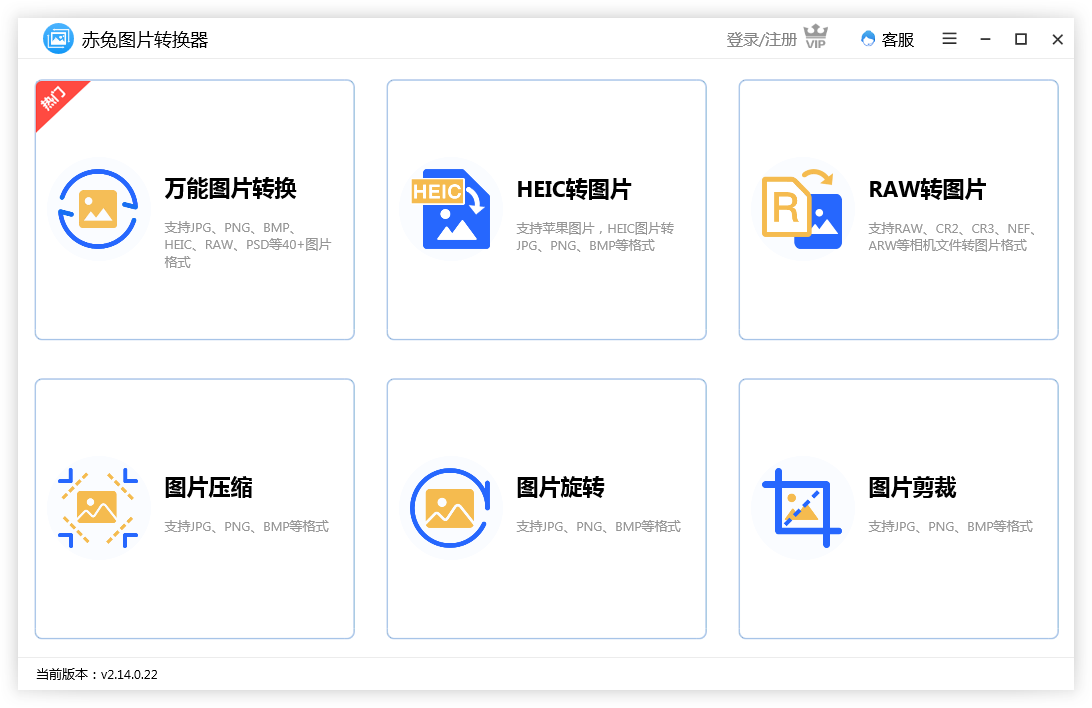Open the HEIC file conversion icon
The height and width of the screenshot is (708, 1092).
450,209
